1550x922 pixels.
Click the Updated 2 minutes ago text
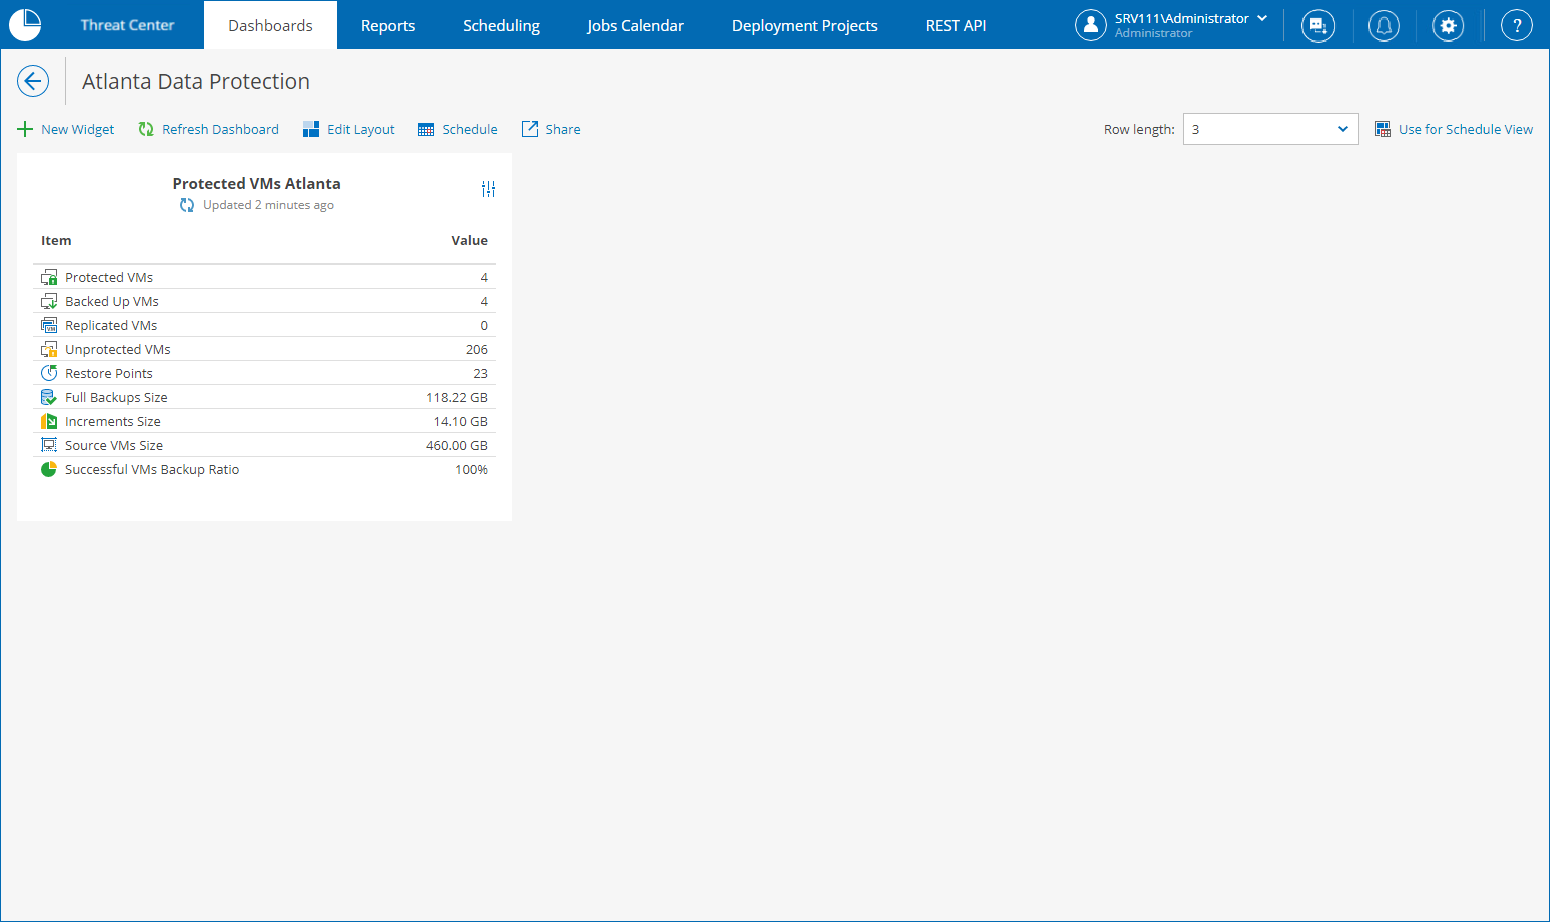[x=268, y=205]
